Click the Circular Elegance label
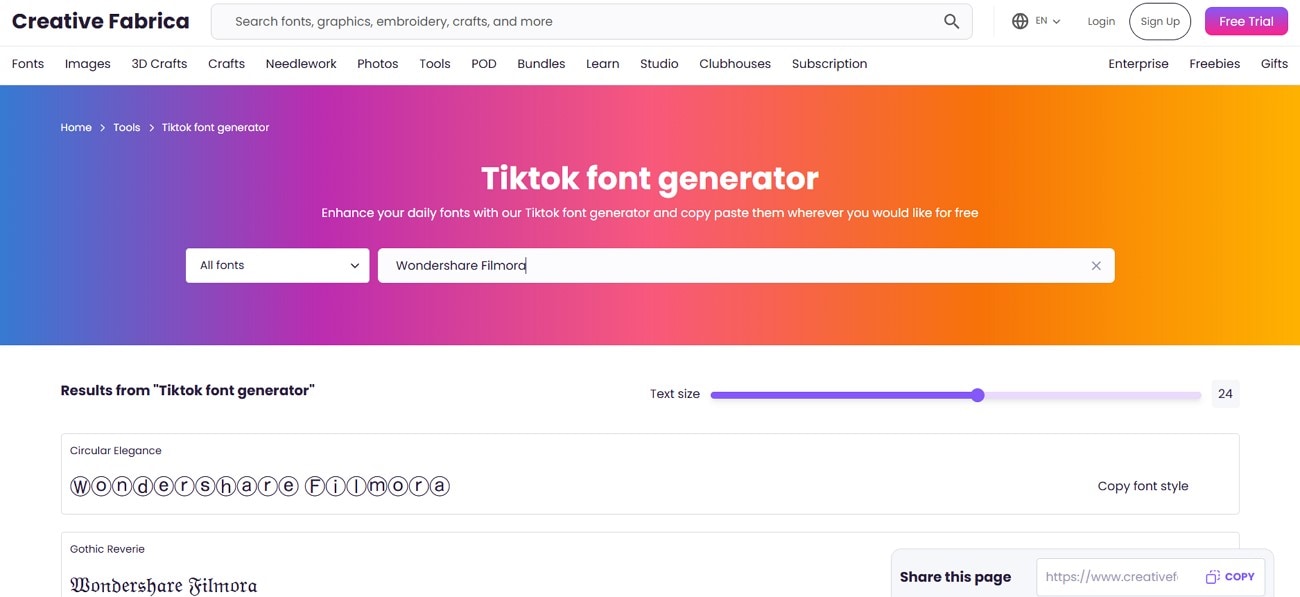Screen dimensions: 1300x597 (116, 451)
